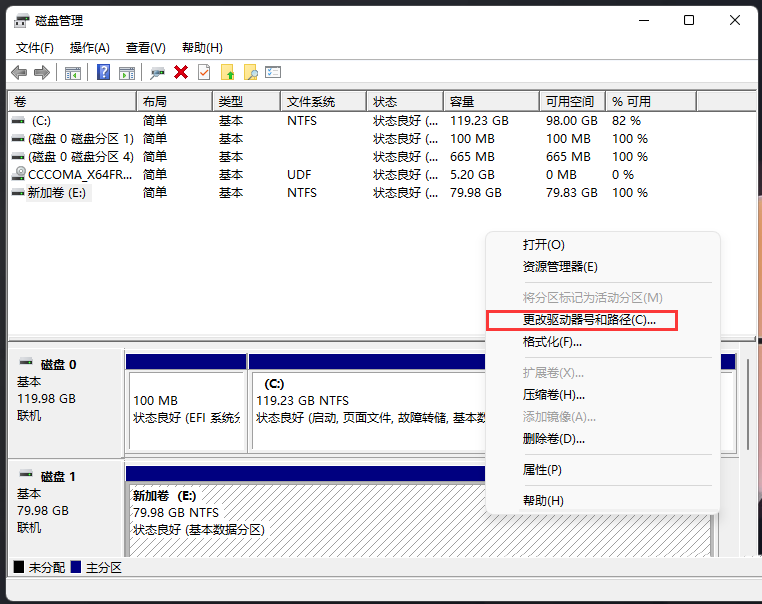Viewport: 762px width, 604px height.
Task: Click the red X delete icon
Action: tap(181, 72)
